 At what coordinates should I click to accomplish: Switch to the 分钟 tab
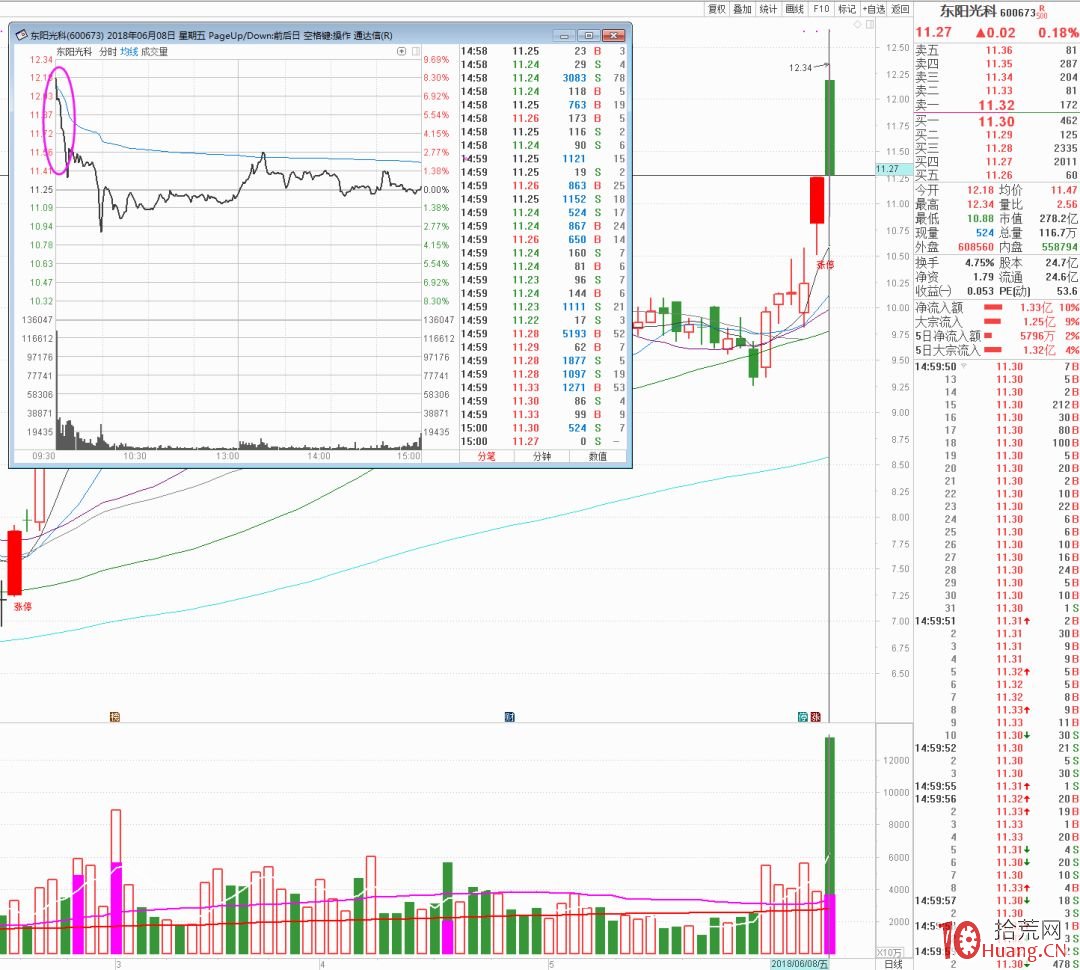tap(542, 456)
